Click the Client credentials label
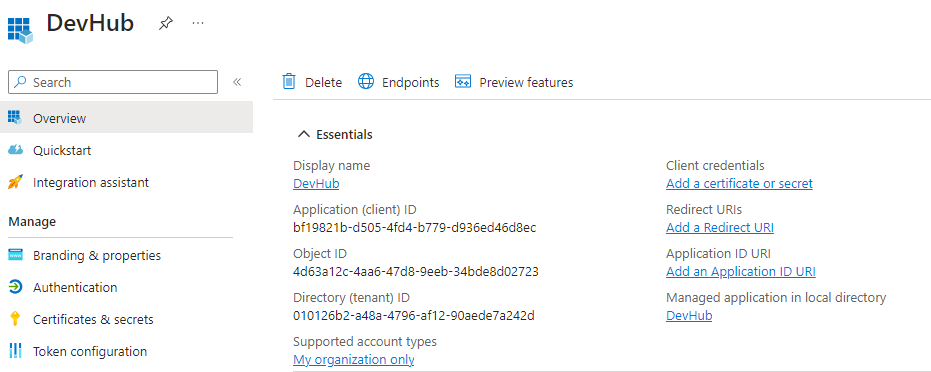The height and width of the screenshot is (372, 931). pos(715,166)
